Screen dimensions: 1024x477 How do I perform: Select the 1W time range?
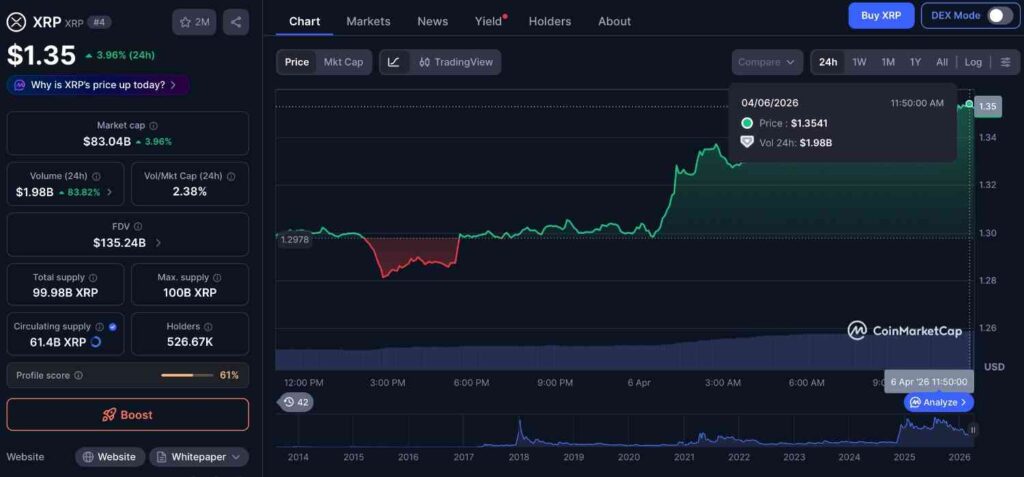(859, 62)
